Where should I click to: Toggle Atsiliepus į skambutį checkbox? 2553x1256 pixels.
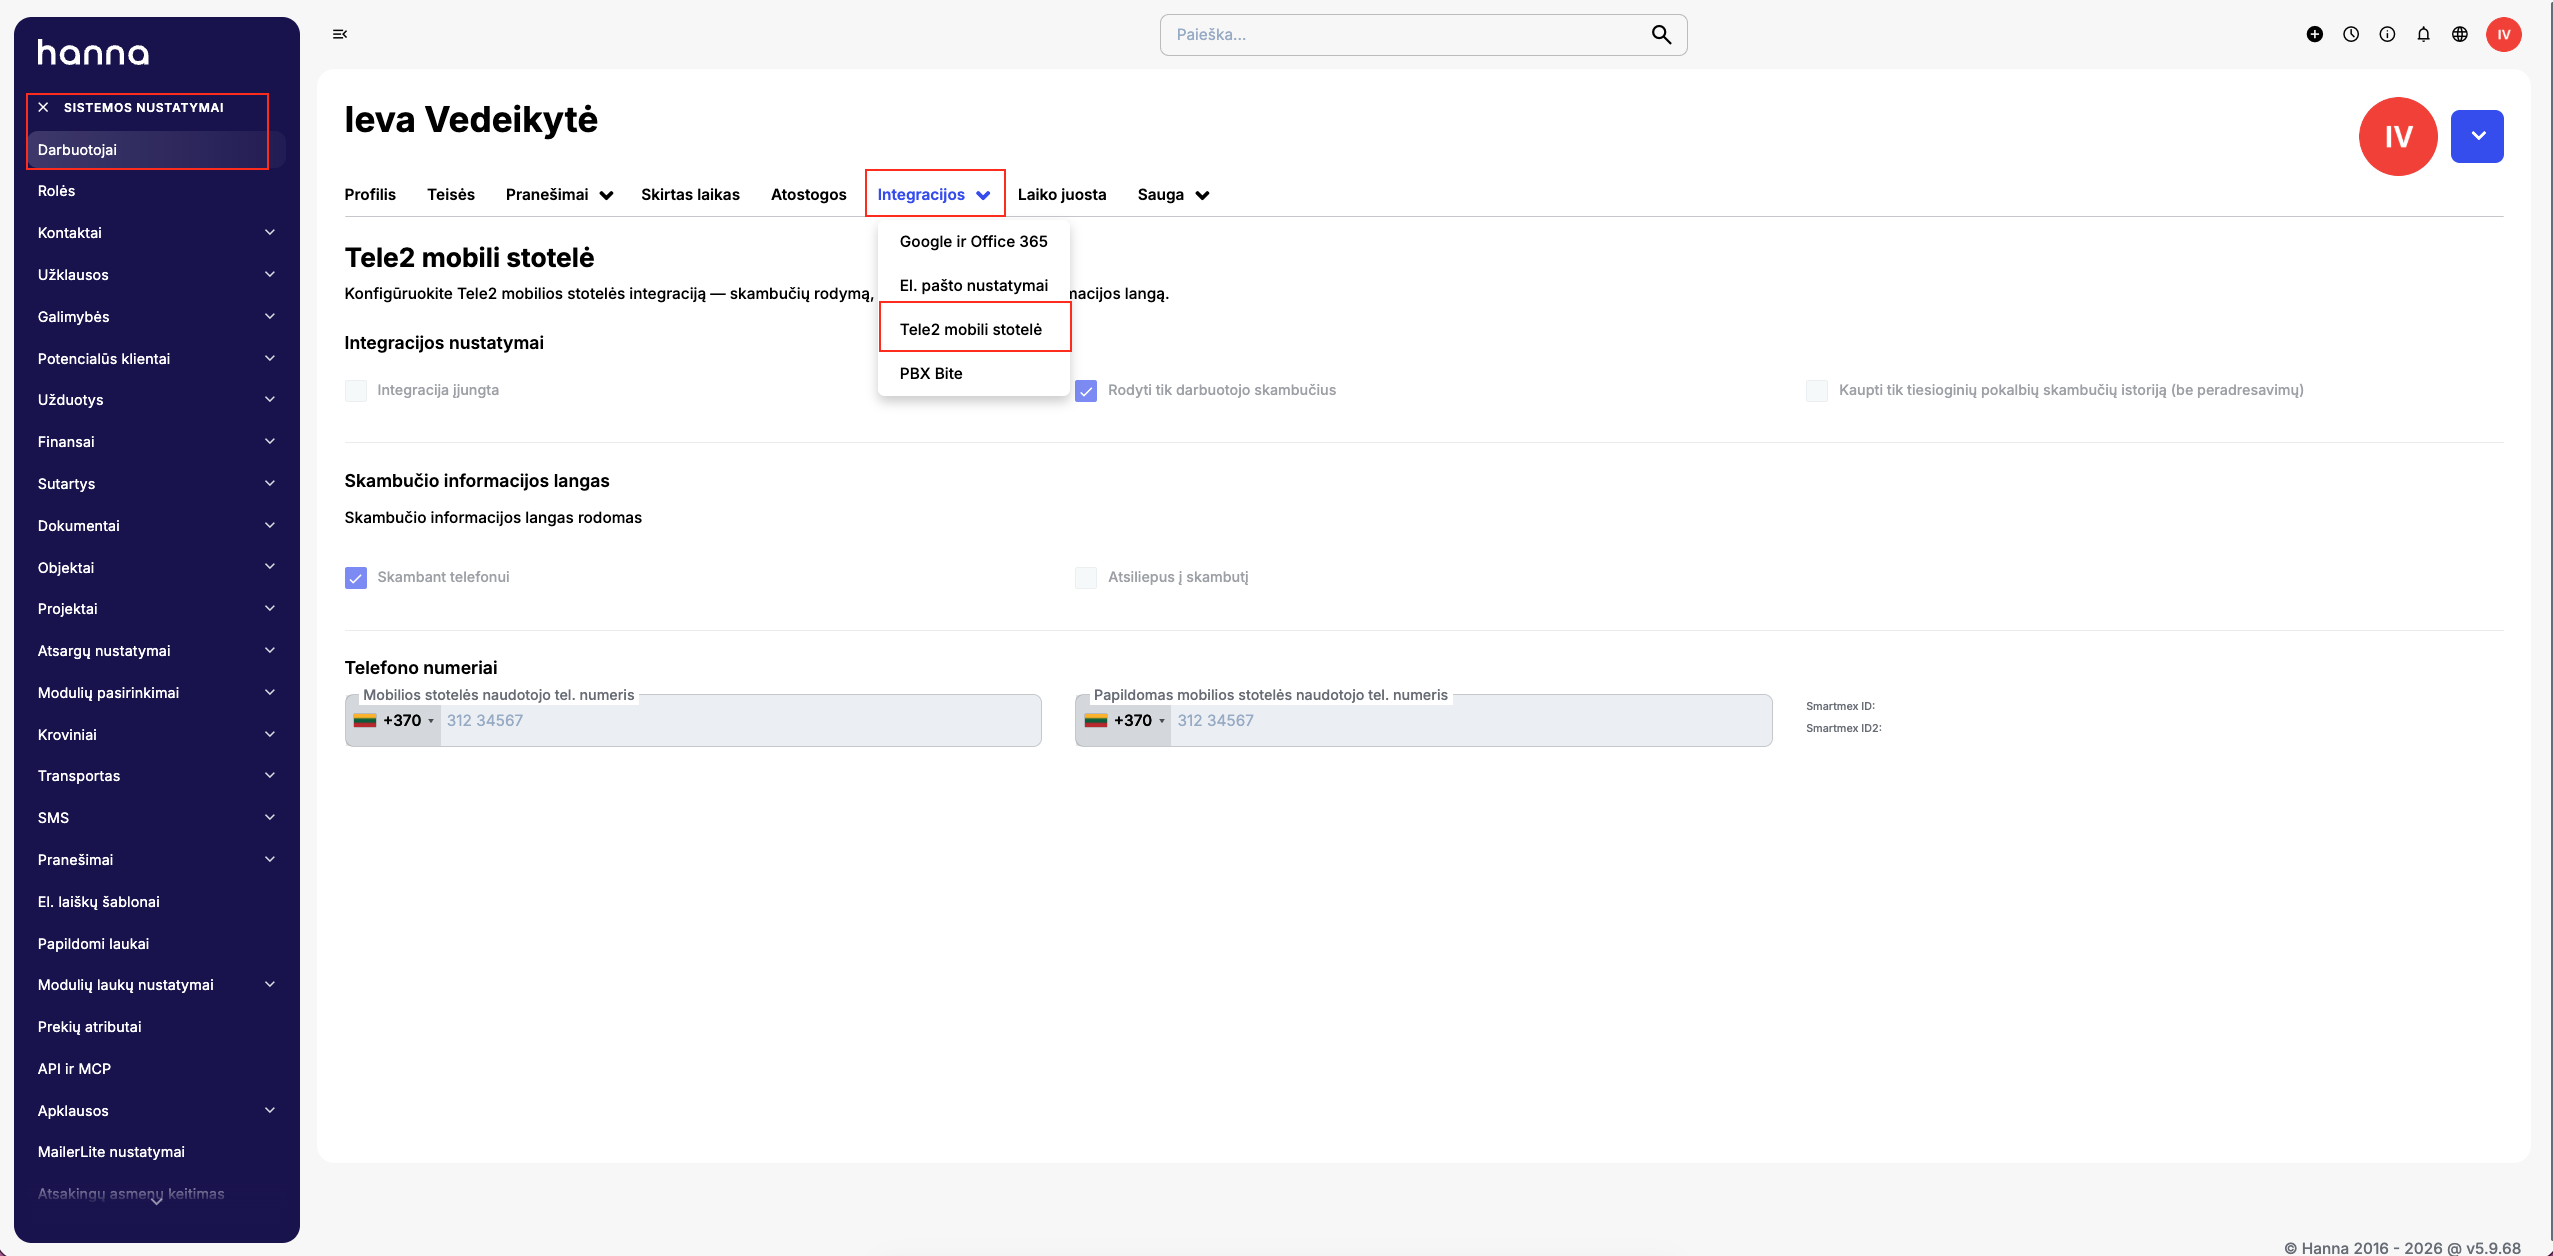(1086, 577)
